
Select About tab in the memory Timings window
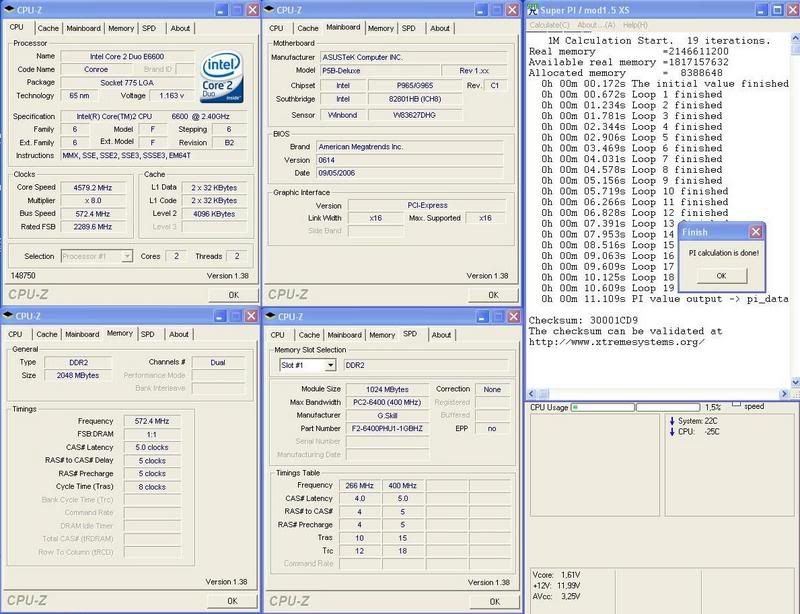(179, 334)
